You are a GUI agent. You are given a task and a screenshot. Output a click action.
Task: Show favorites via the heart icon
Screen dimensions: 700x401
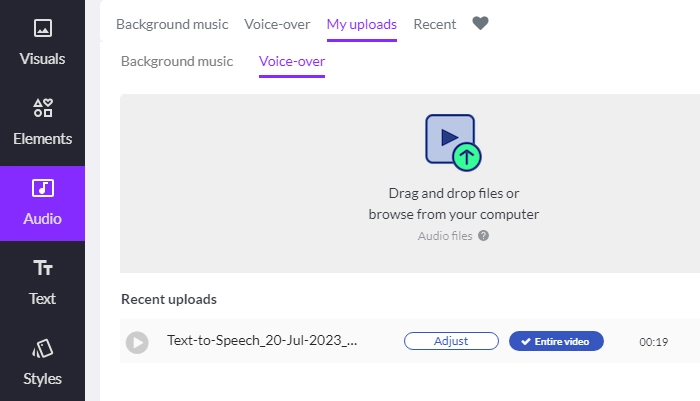(480, 23)
